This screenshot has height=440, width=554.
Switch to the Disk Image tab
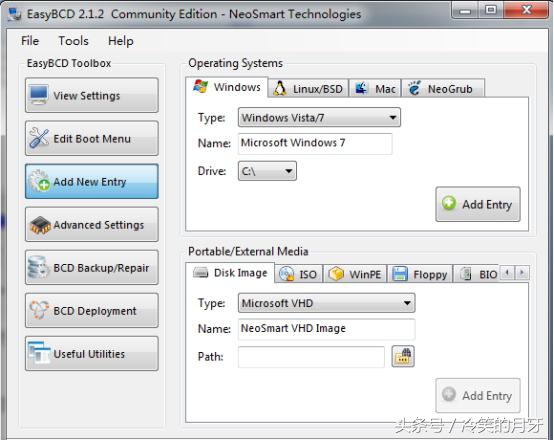click(230, 273)
